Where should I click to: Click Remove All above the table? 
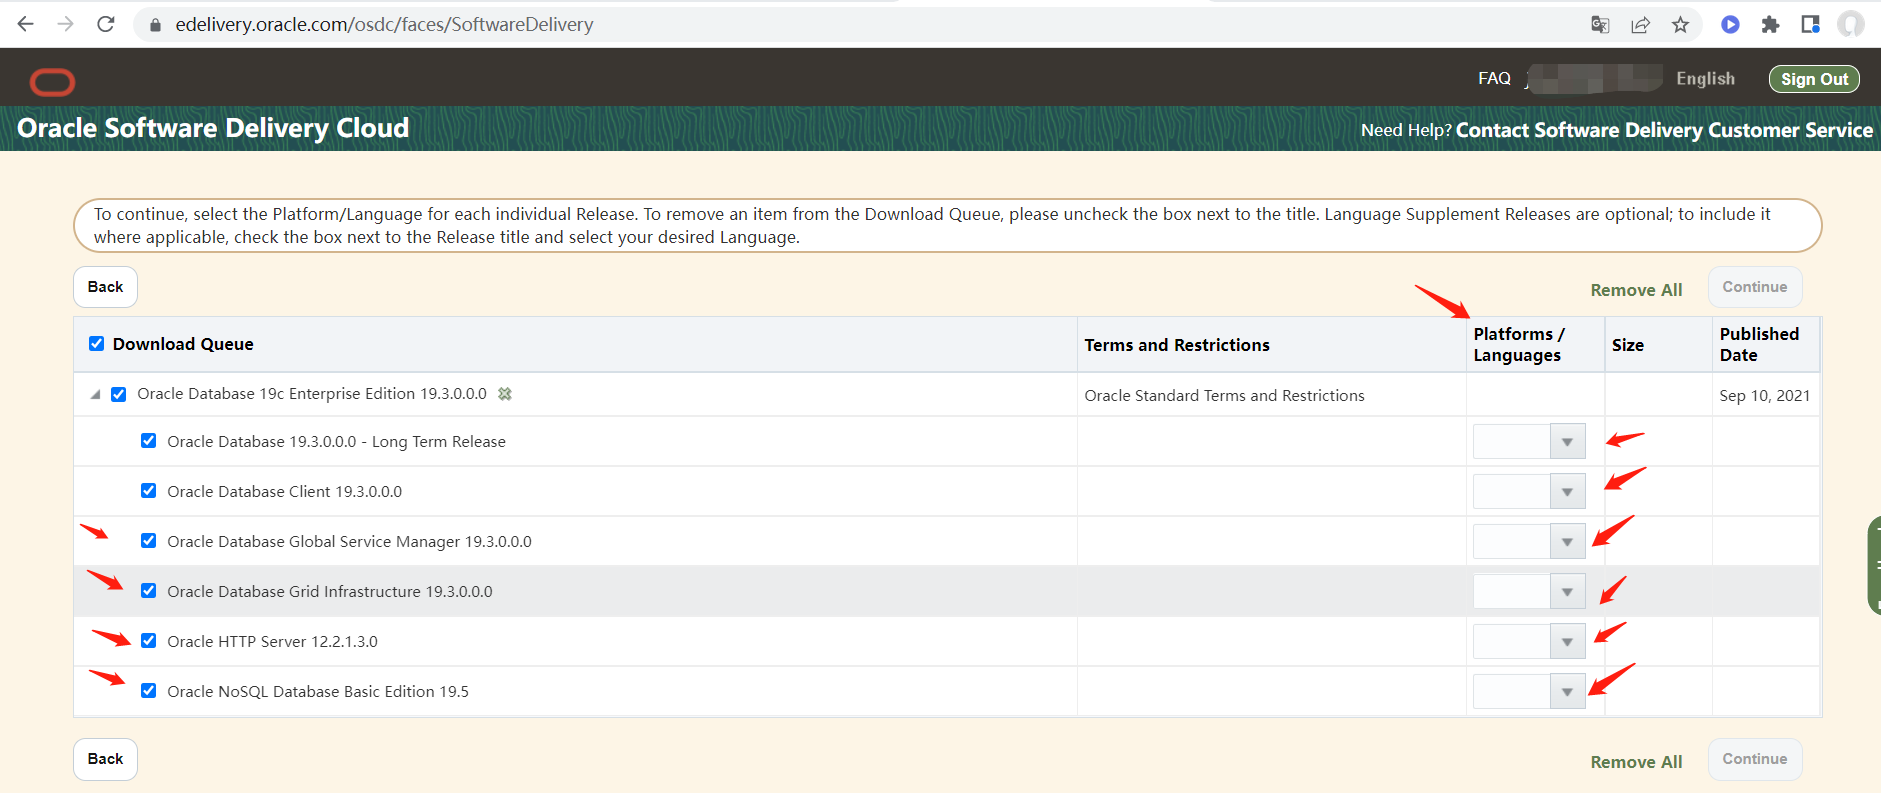(1636, 290)
